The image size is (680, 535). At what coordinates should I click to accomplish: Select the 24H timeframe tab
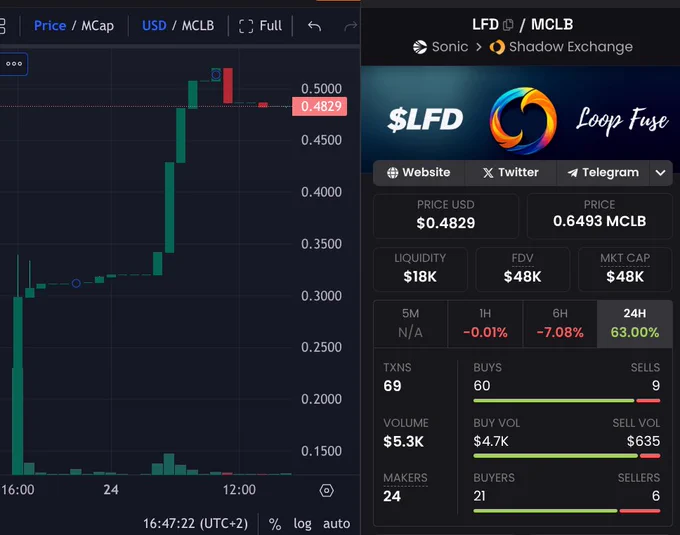(634, 323)
